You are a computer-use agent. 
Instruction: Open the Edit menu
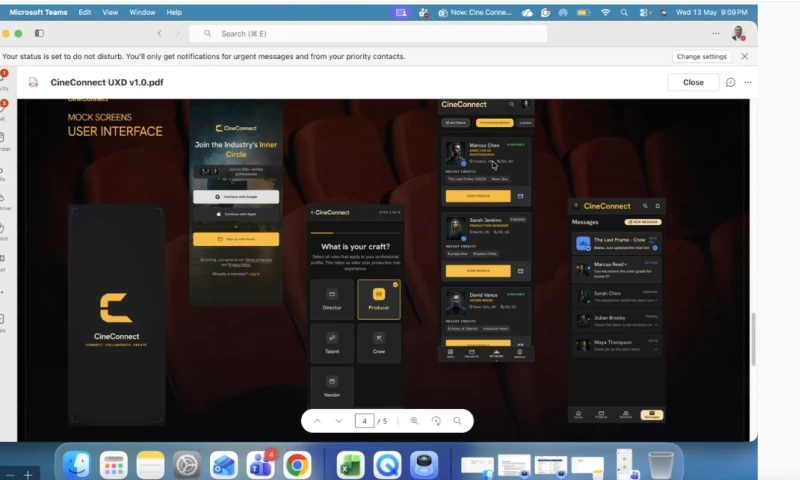(x=85, y=12)
